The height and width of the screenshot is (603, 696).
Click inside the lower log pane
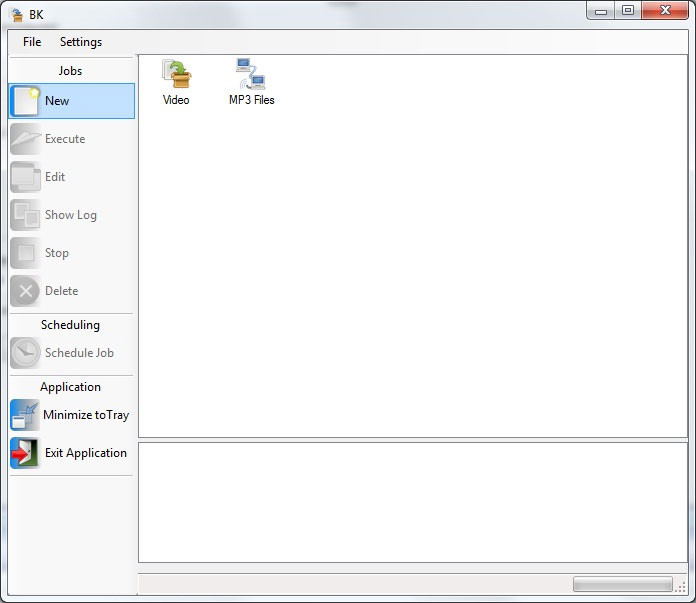tap(413, 502)
